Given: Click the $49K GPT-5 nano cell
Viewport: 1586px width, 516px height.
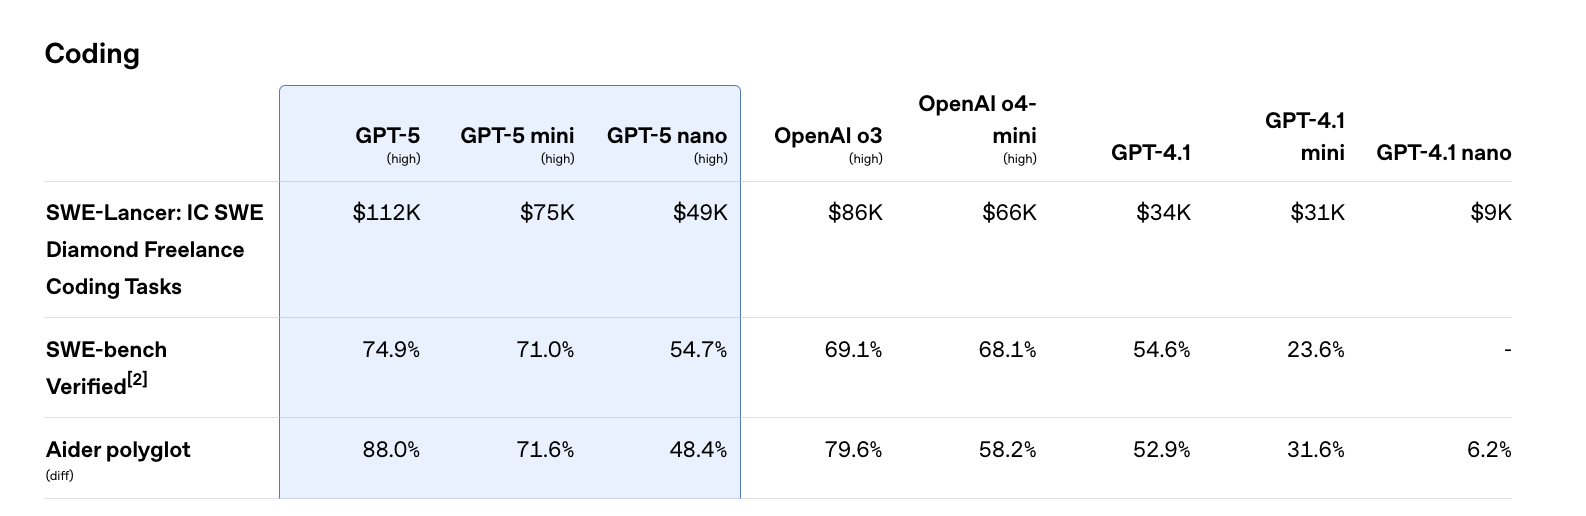Looking at the screenshot, I should [700, 213].
